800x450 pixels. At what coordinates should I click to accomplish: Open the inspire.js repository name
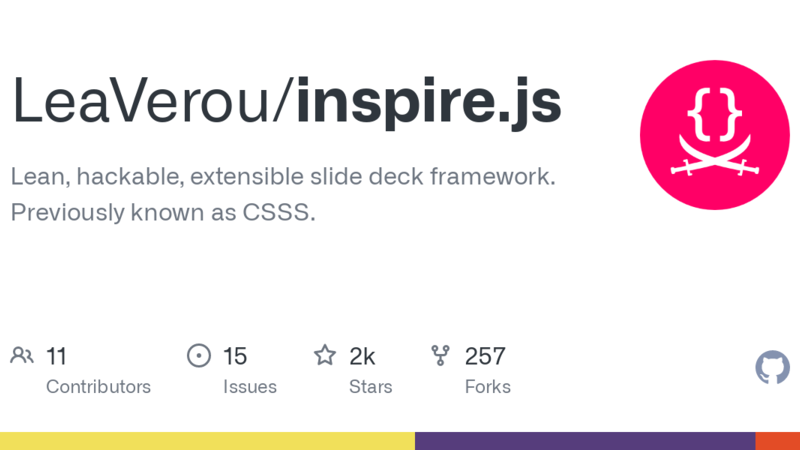coord(428,101)
